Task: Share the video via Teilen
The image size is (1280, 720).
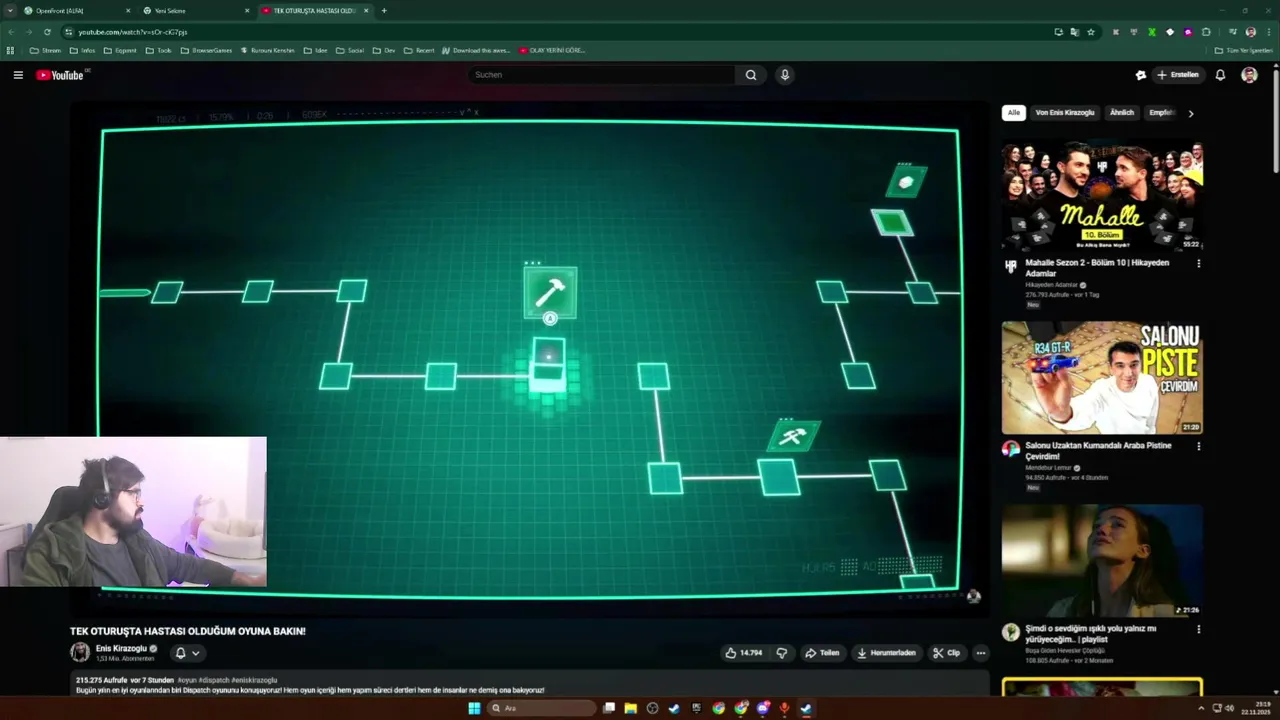Action: click(822, 653)
